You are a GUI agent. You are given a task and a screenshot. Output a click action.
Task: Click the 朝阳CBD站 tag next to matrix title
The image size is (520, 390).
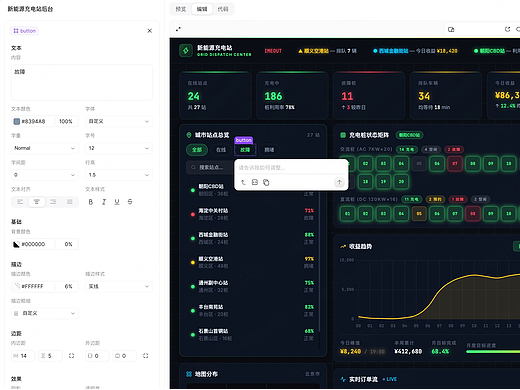coord(409,135)
